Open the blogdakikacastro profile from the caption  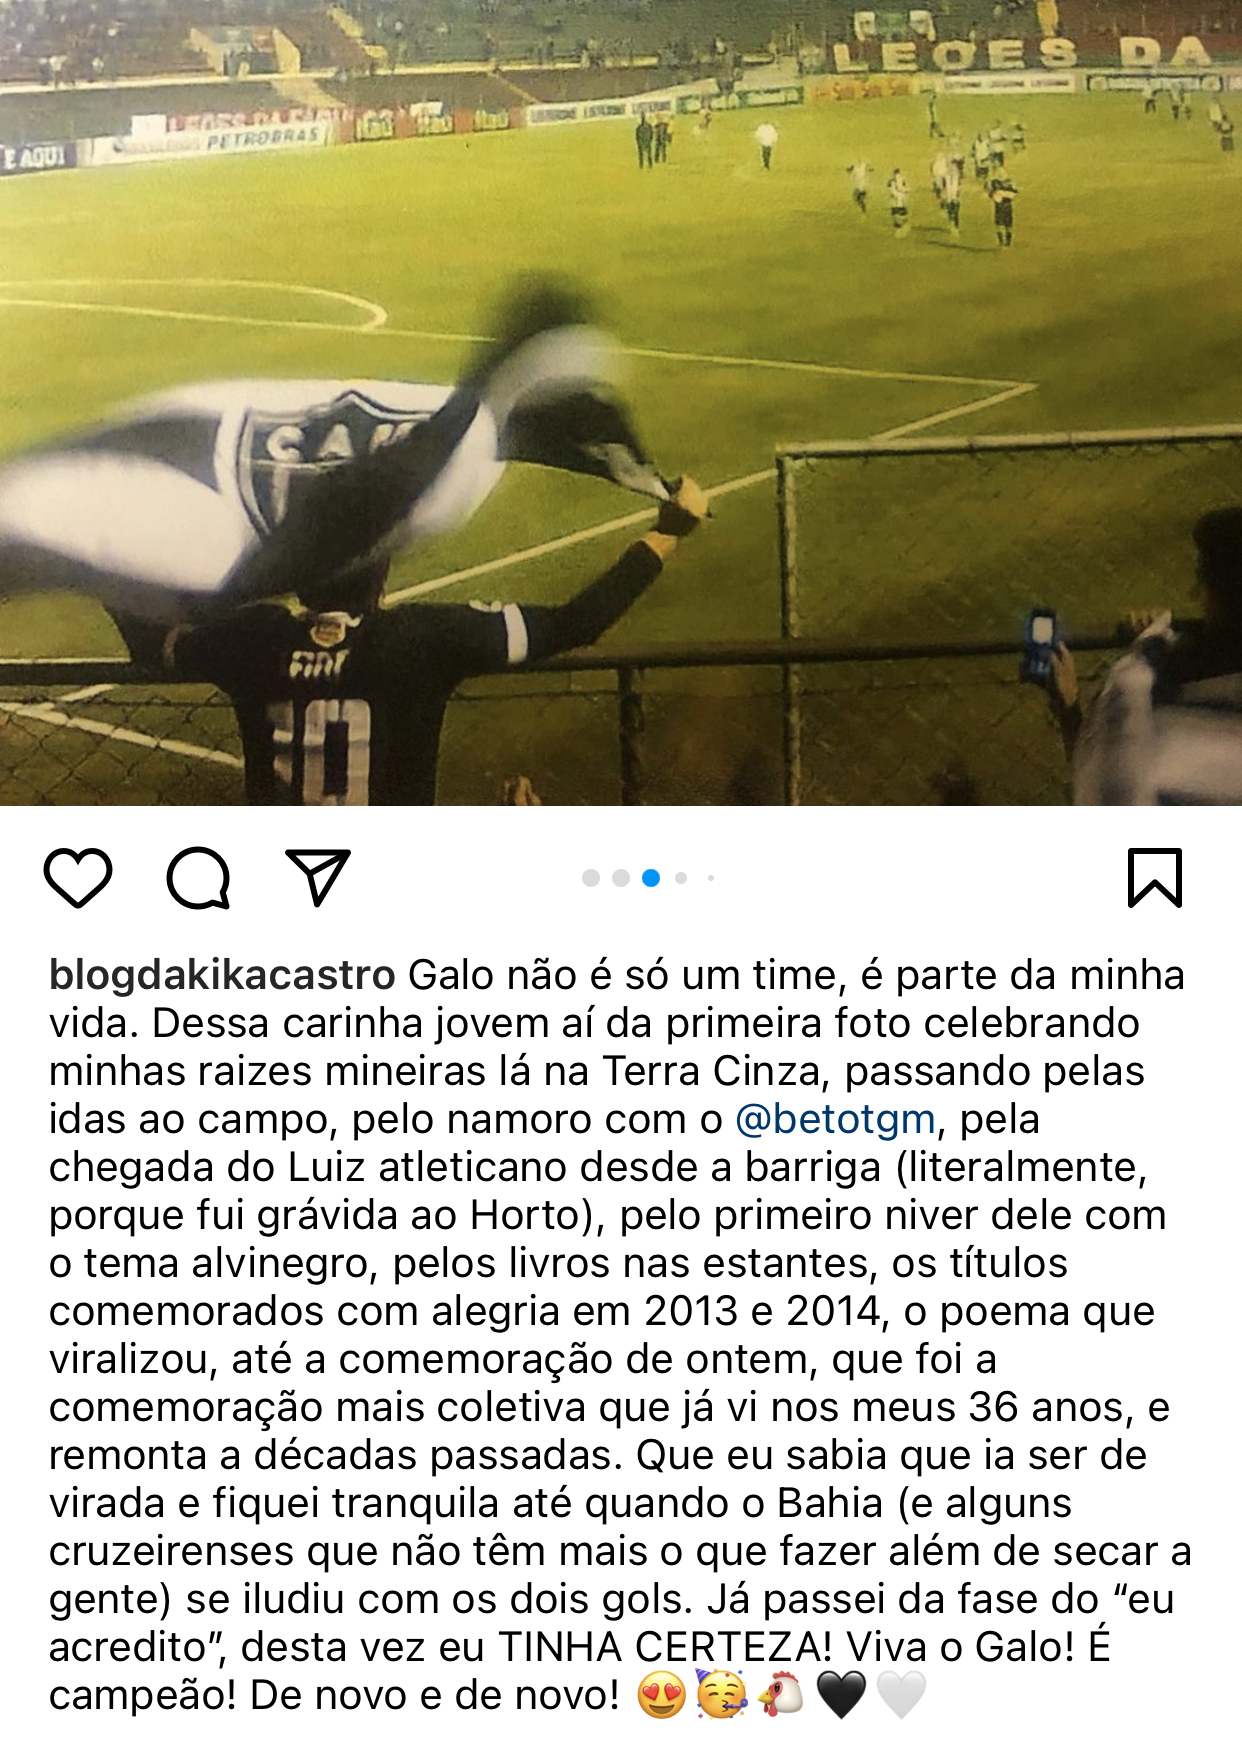[222, 975]
